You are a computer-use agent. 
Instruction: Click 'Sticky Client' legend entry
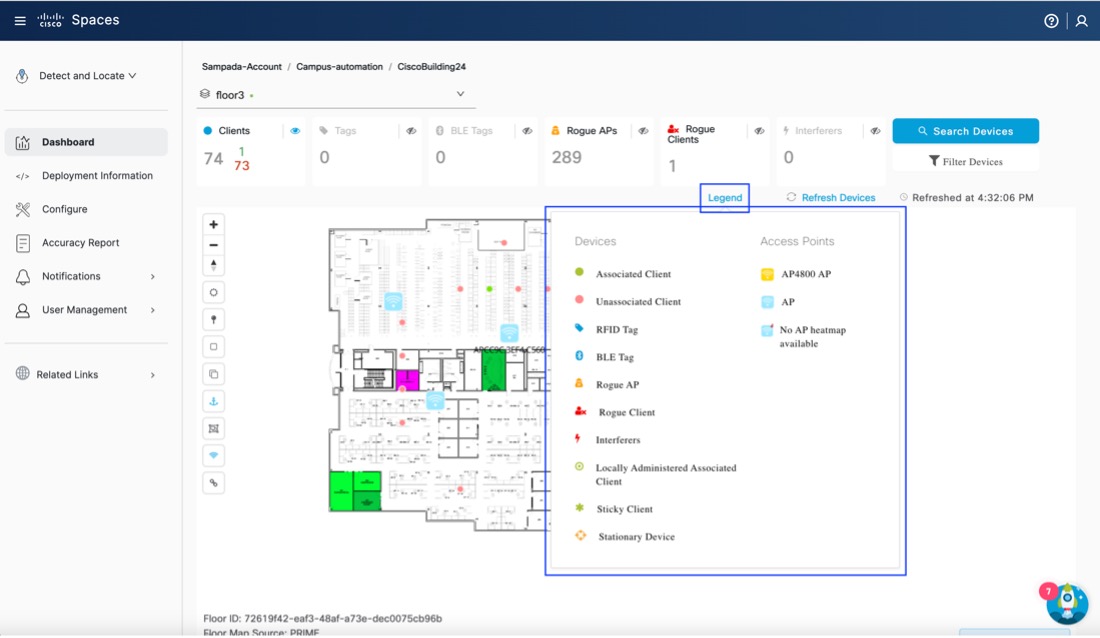pos(624,509)
